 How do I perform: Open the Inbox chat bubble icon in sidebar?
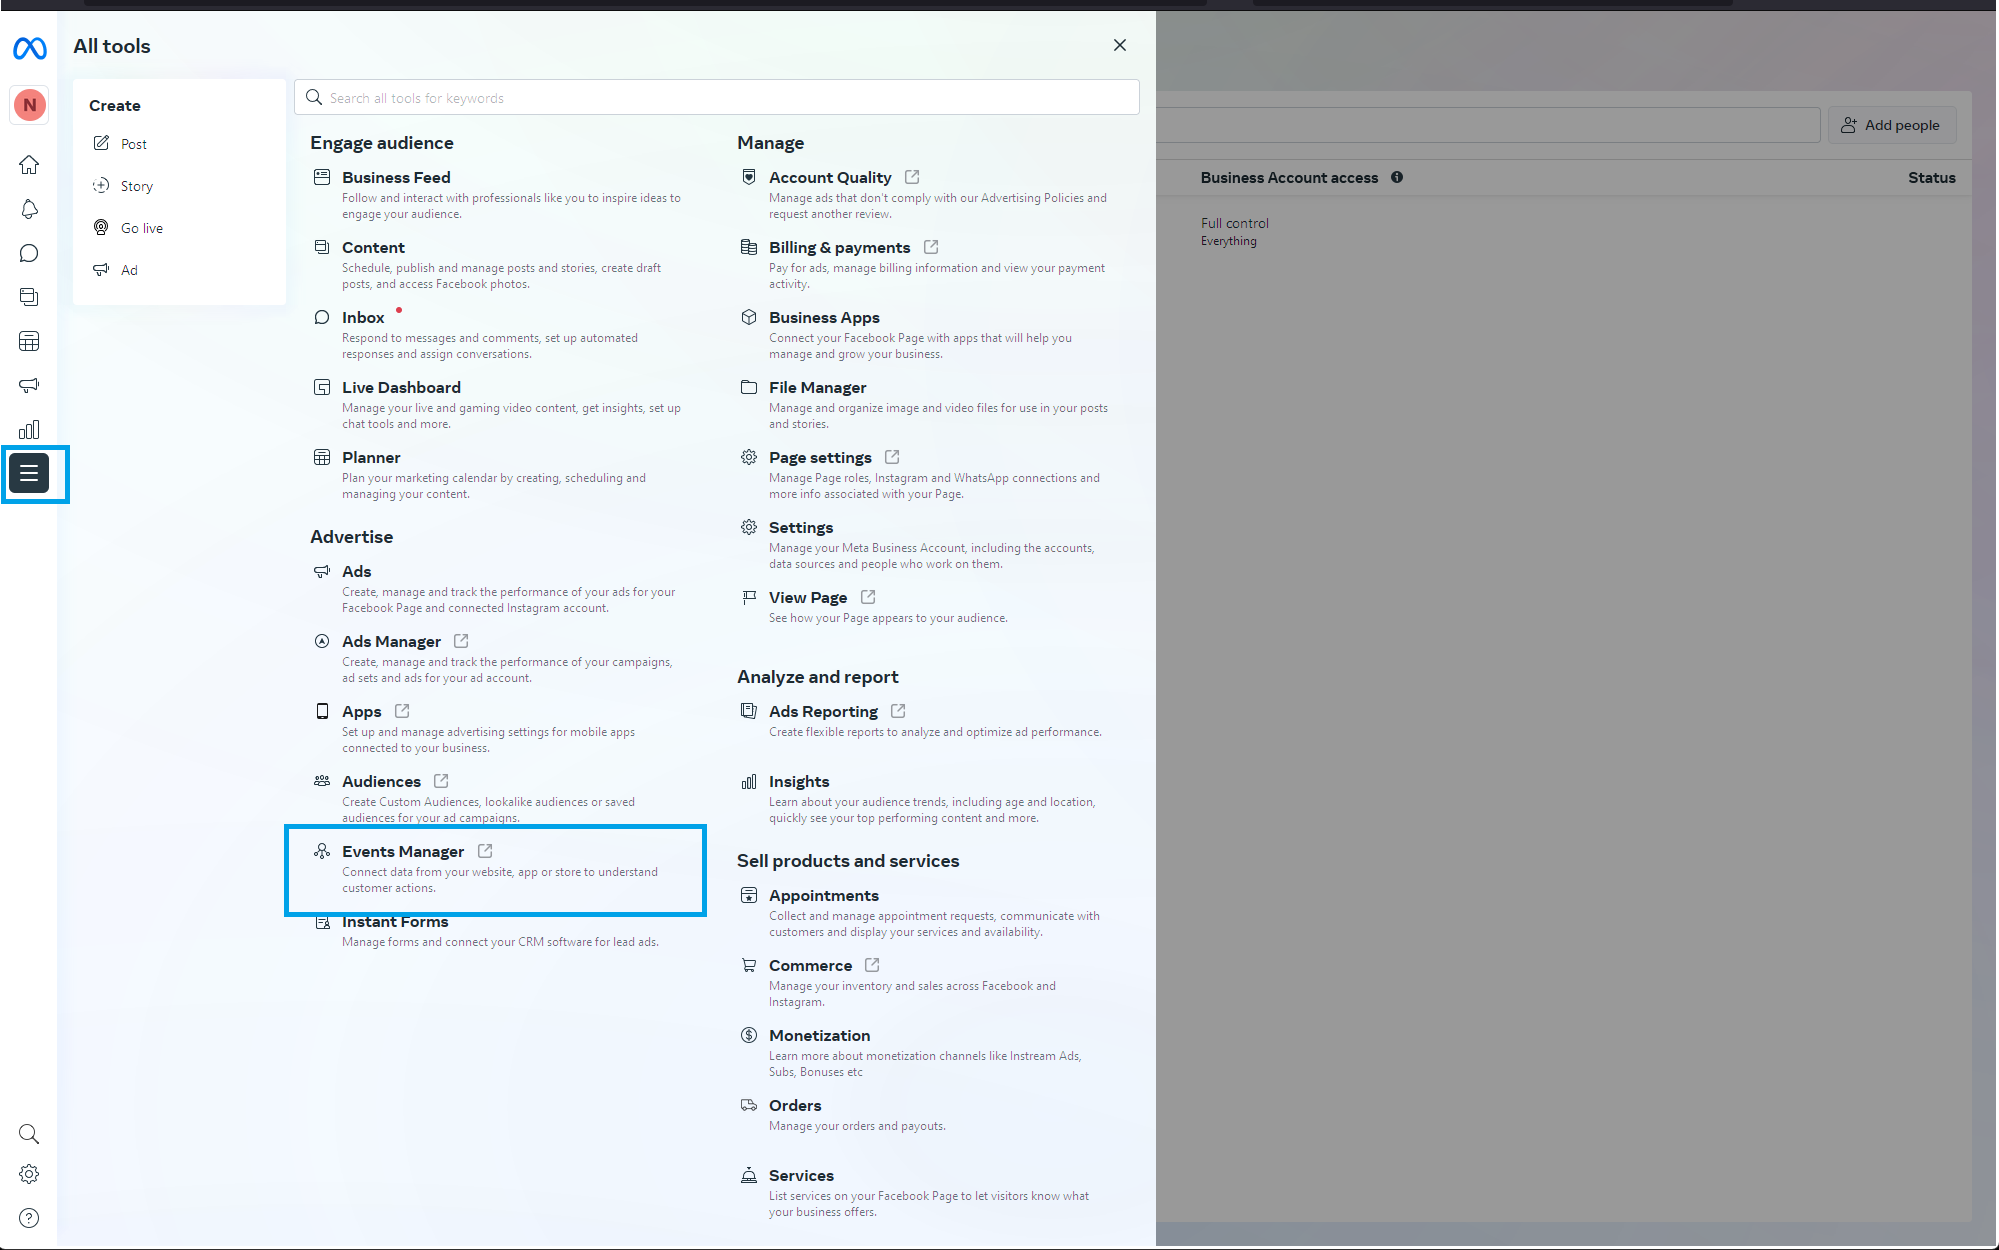29,253
